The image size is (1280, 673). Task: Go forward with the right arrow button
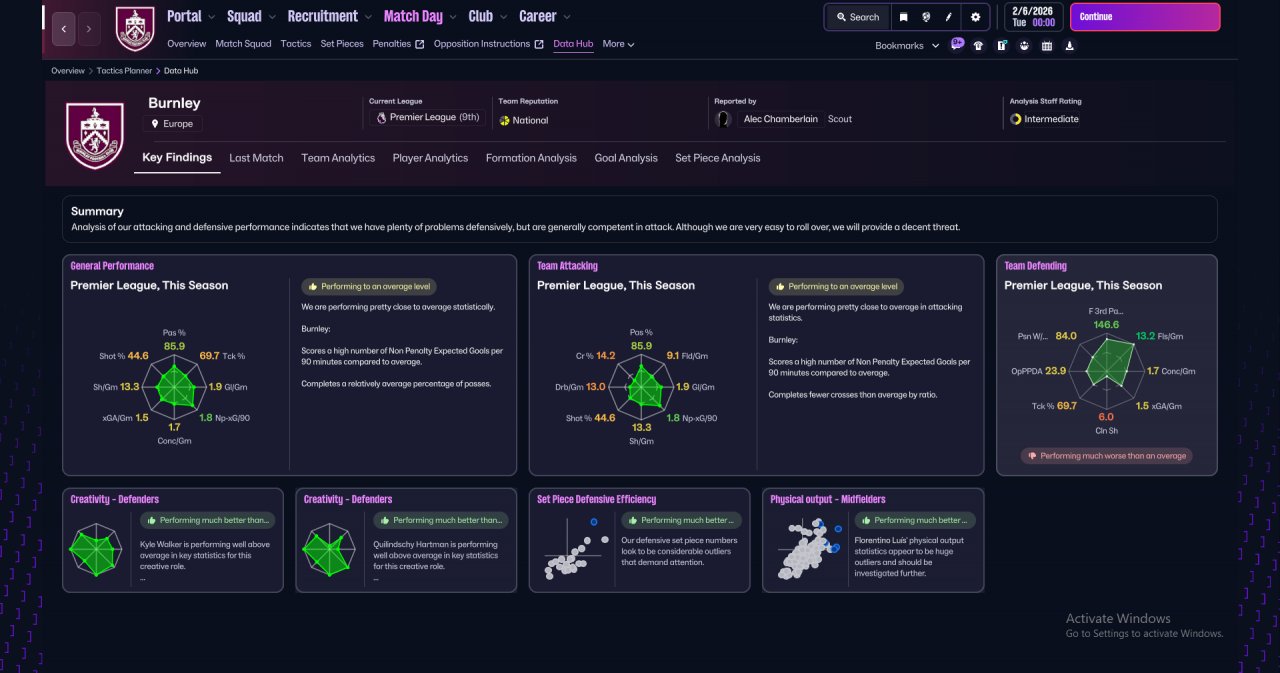[89, 29]
